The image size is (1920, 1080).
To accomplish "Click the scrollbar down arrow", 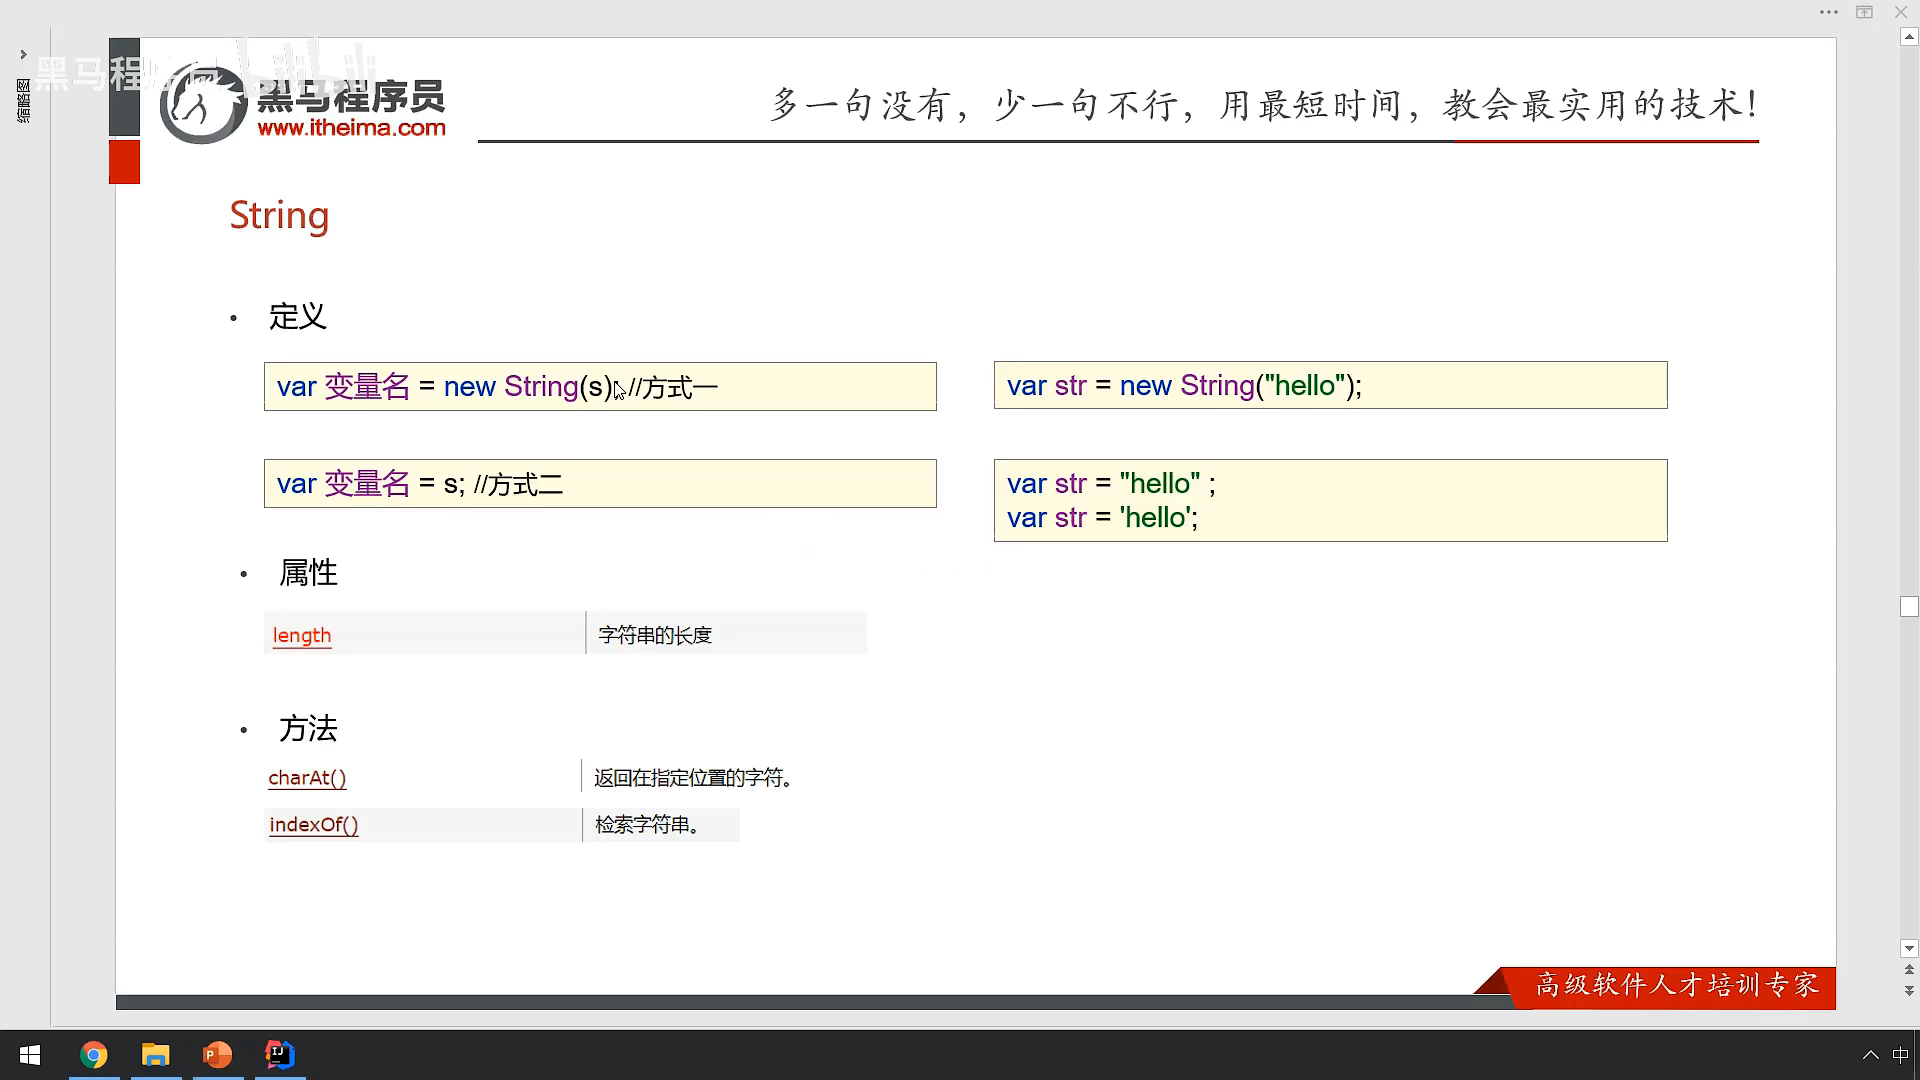I will pyautogui.click(x=1909, y=948).
